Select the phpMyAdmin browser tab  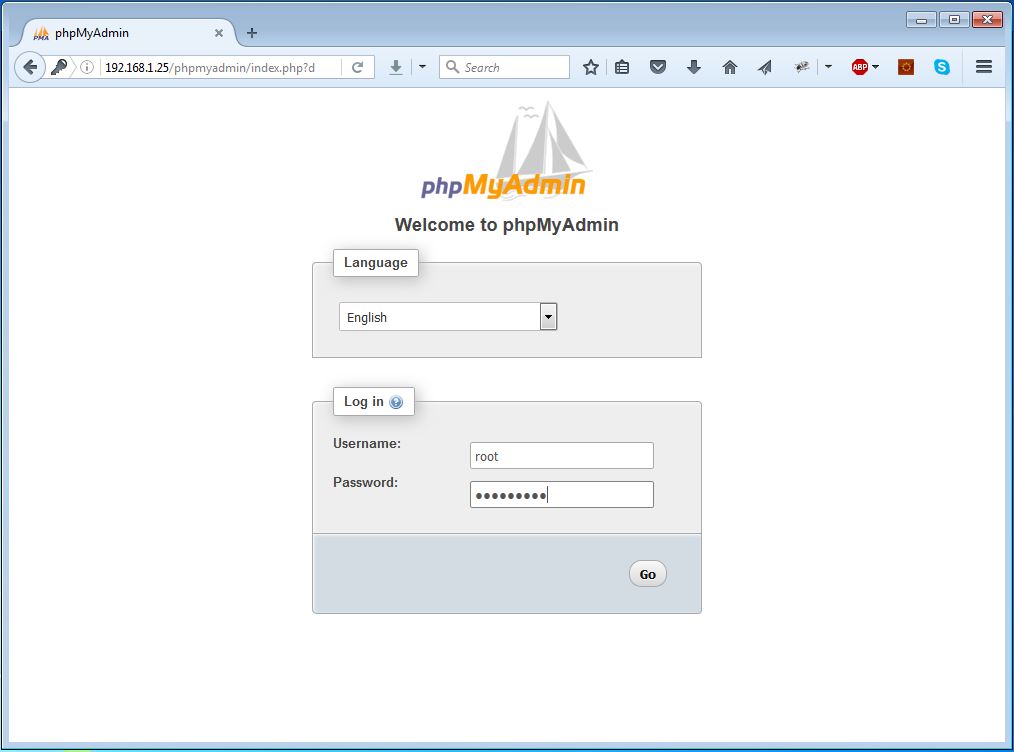(x=129, y=32)
